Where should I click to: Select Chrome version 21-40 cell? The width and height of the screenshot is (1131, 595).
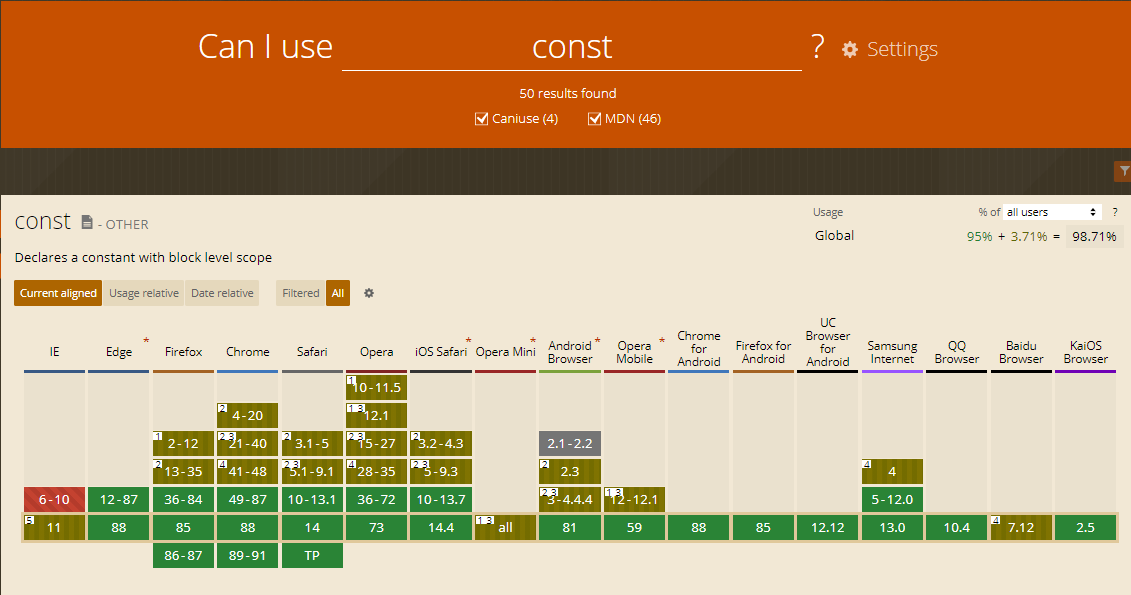(247, 444)
